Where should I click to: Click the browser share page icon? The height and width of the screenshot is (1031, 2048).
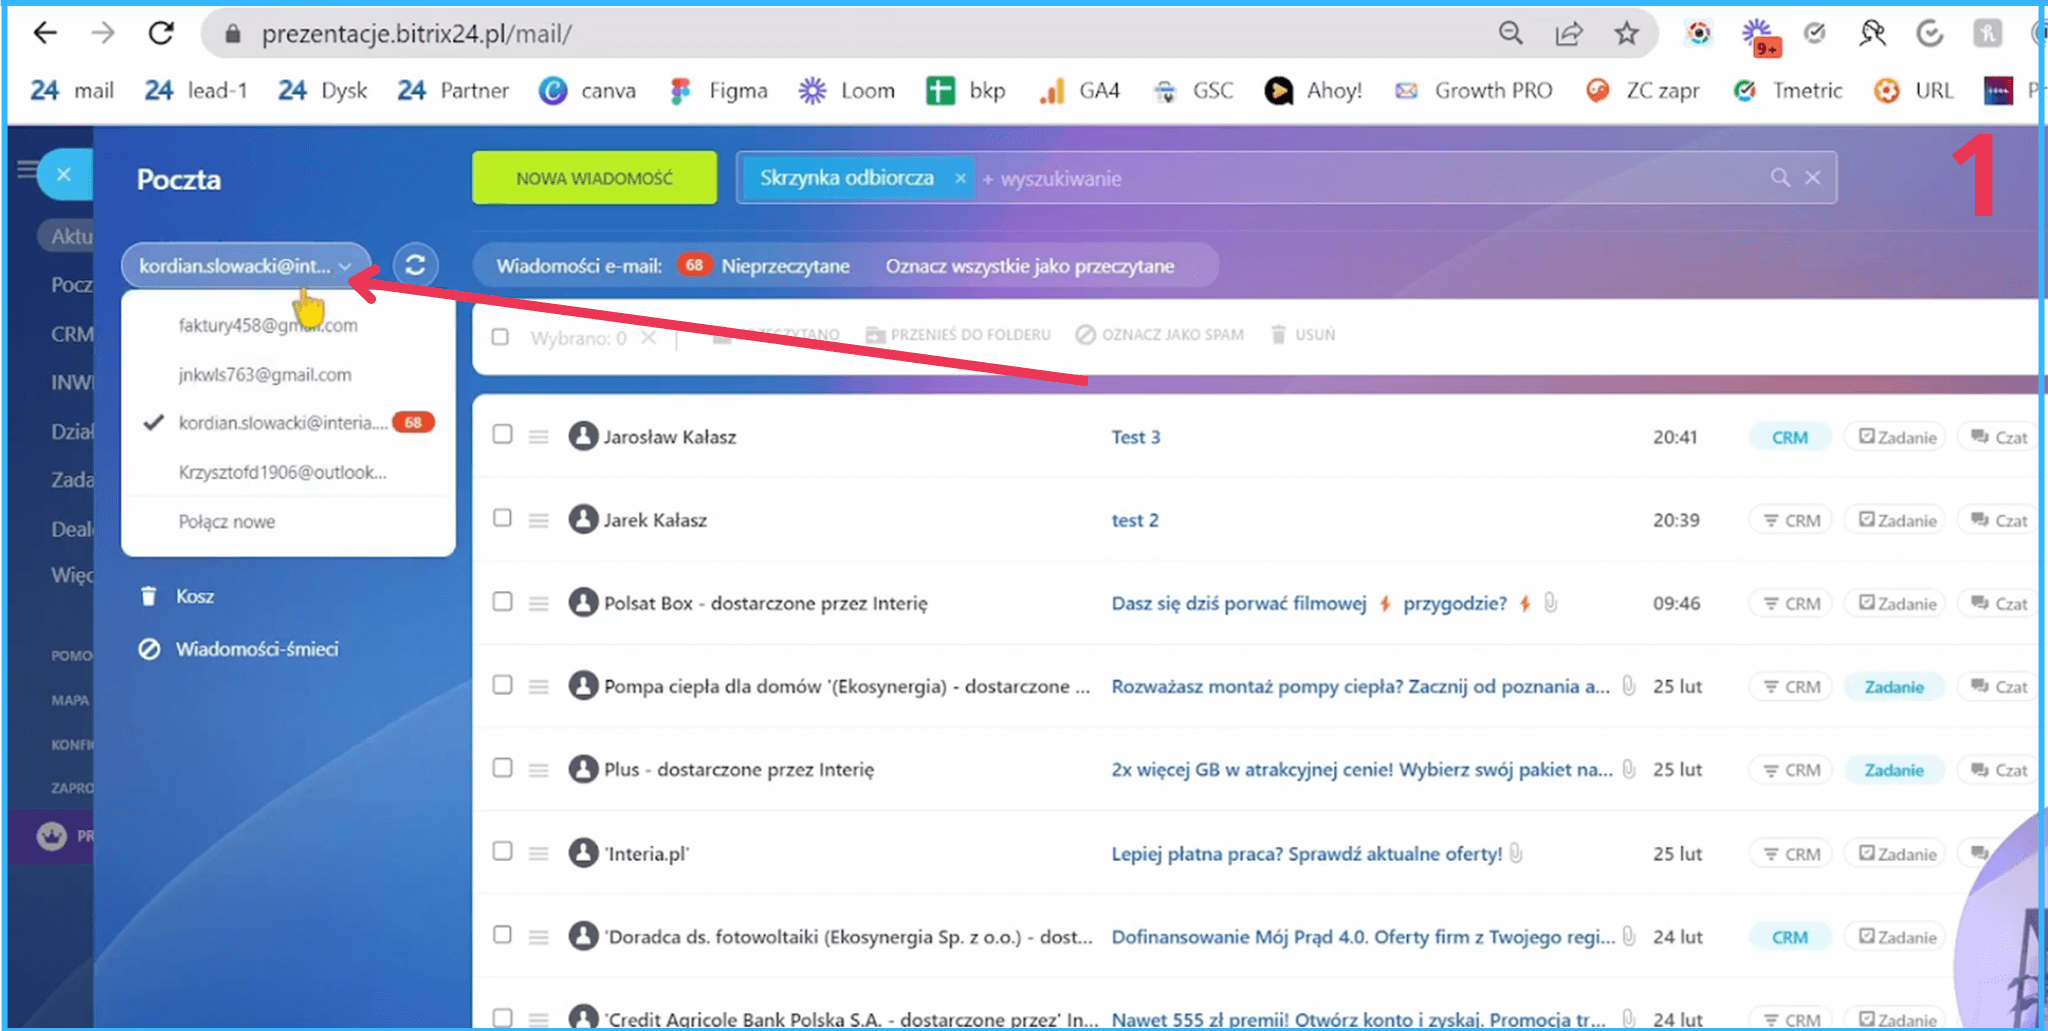[1568, 34]
